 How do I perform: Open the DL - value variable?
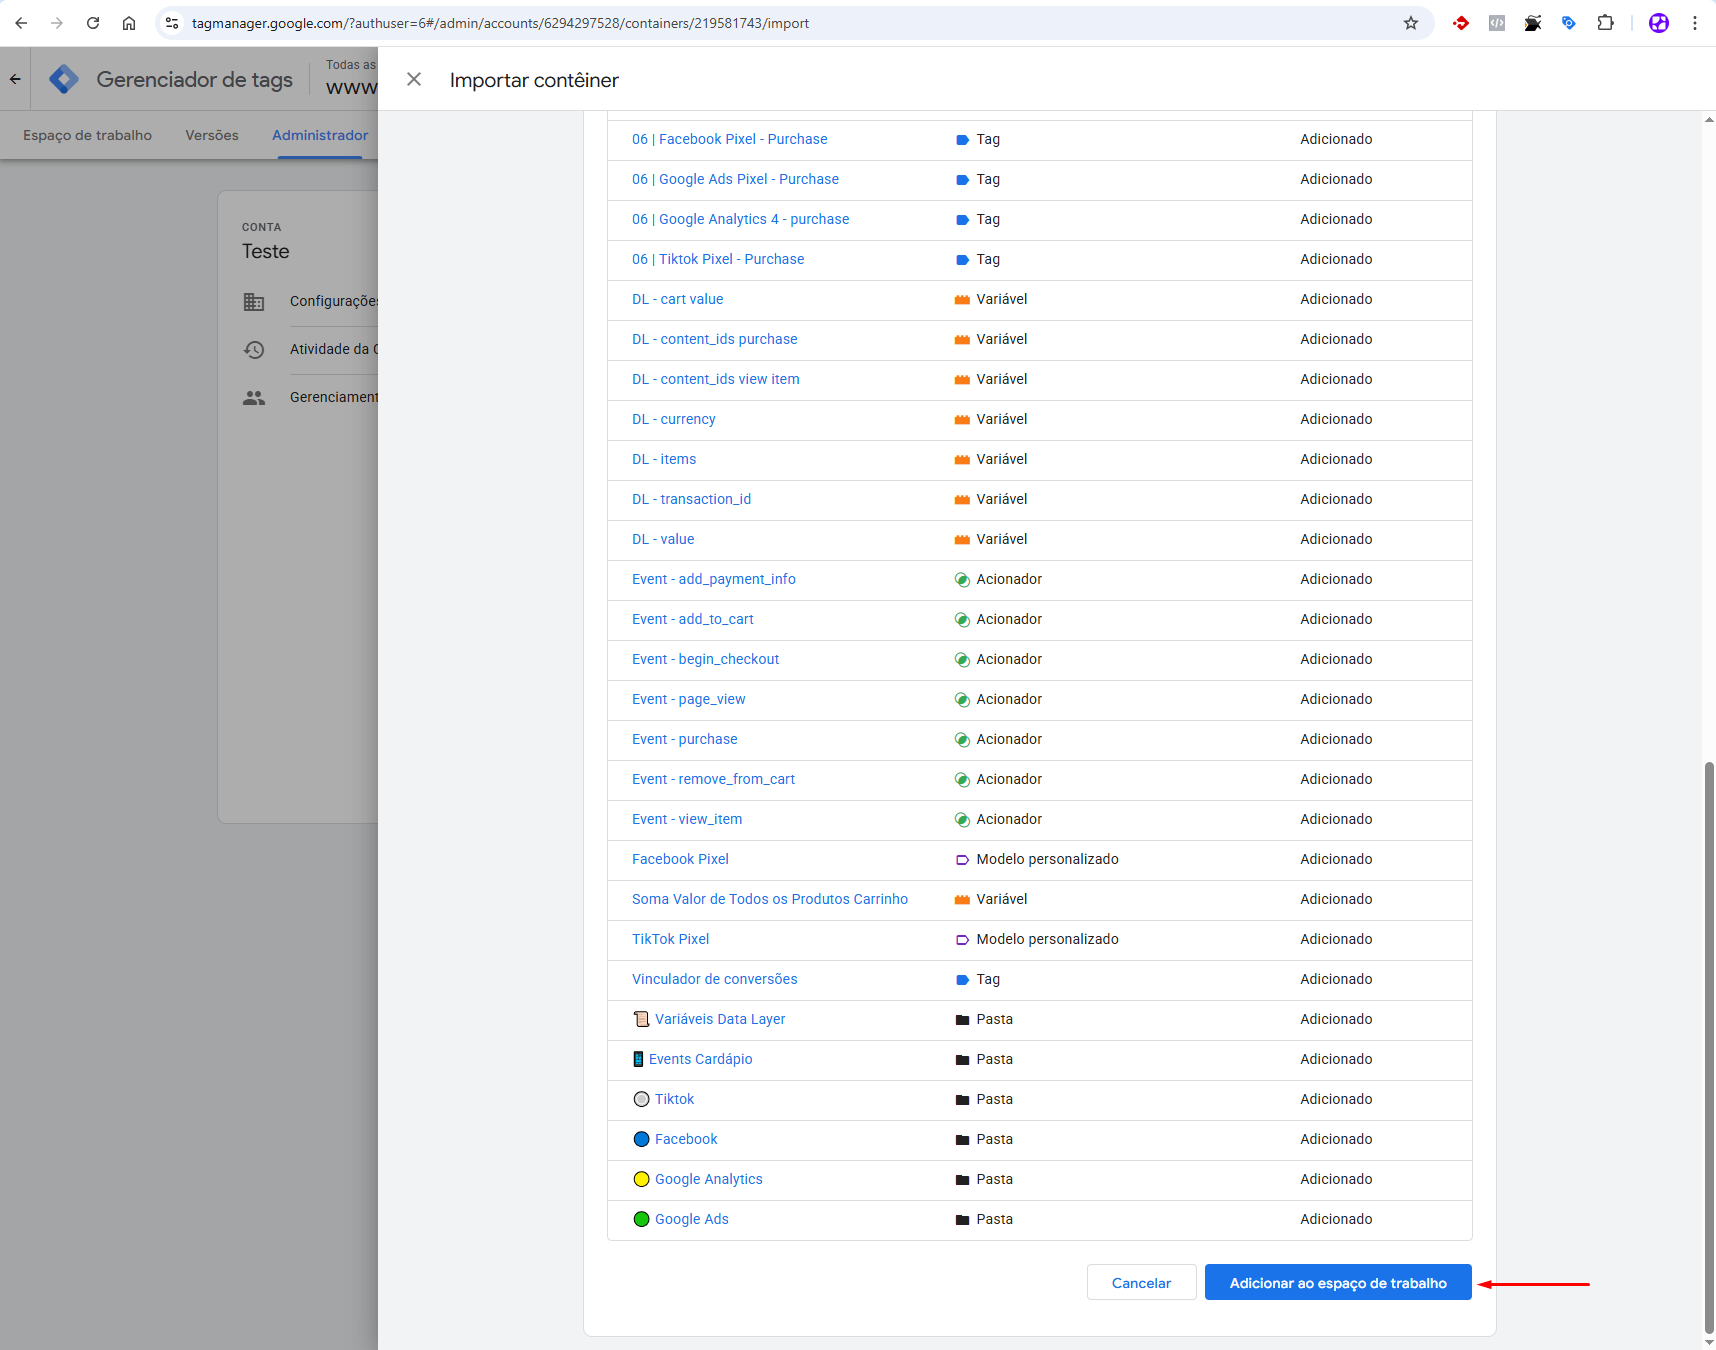[x=663, y=539]
